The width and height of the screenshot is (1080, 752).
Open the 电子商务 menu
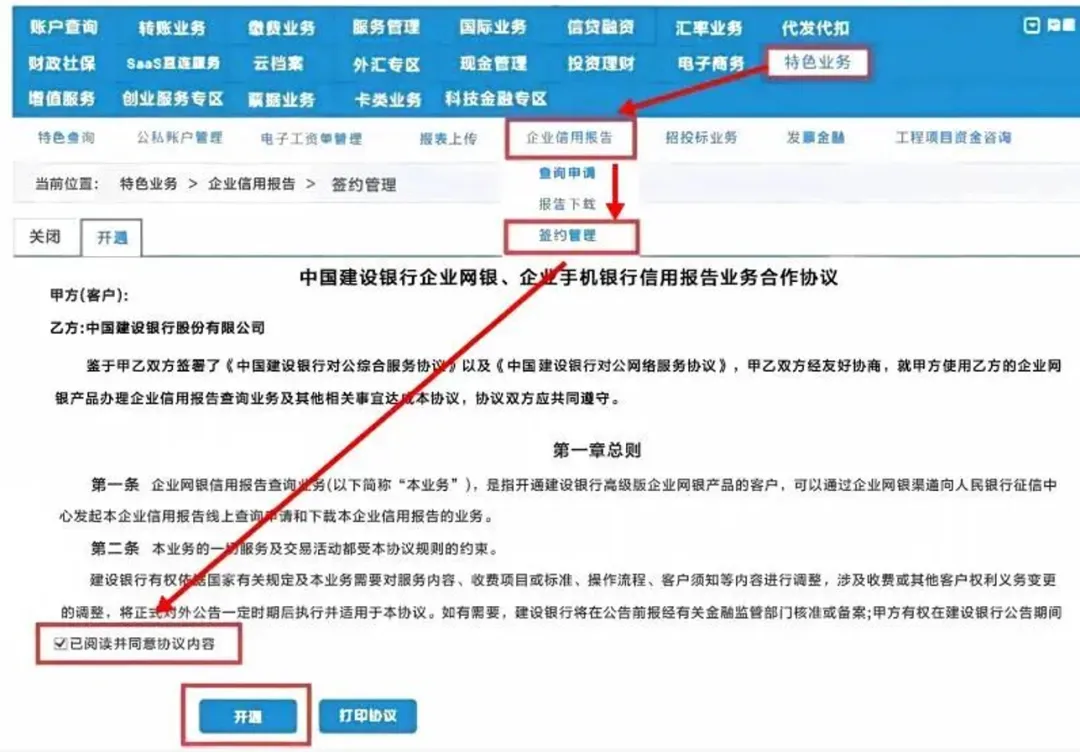(x=711, y=63)
